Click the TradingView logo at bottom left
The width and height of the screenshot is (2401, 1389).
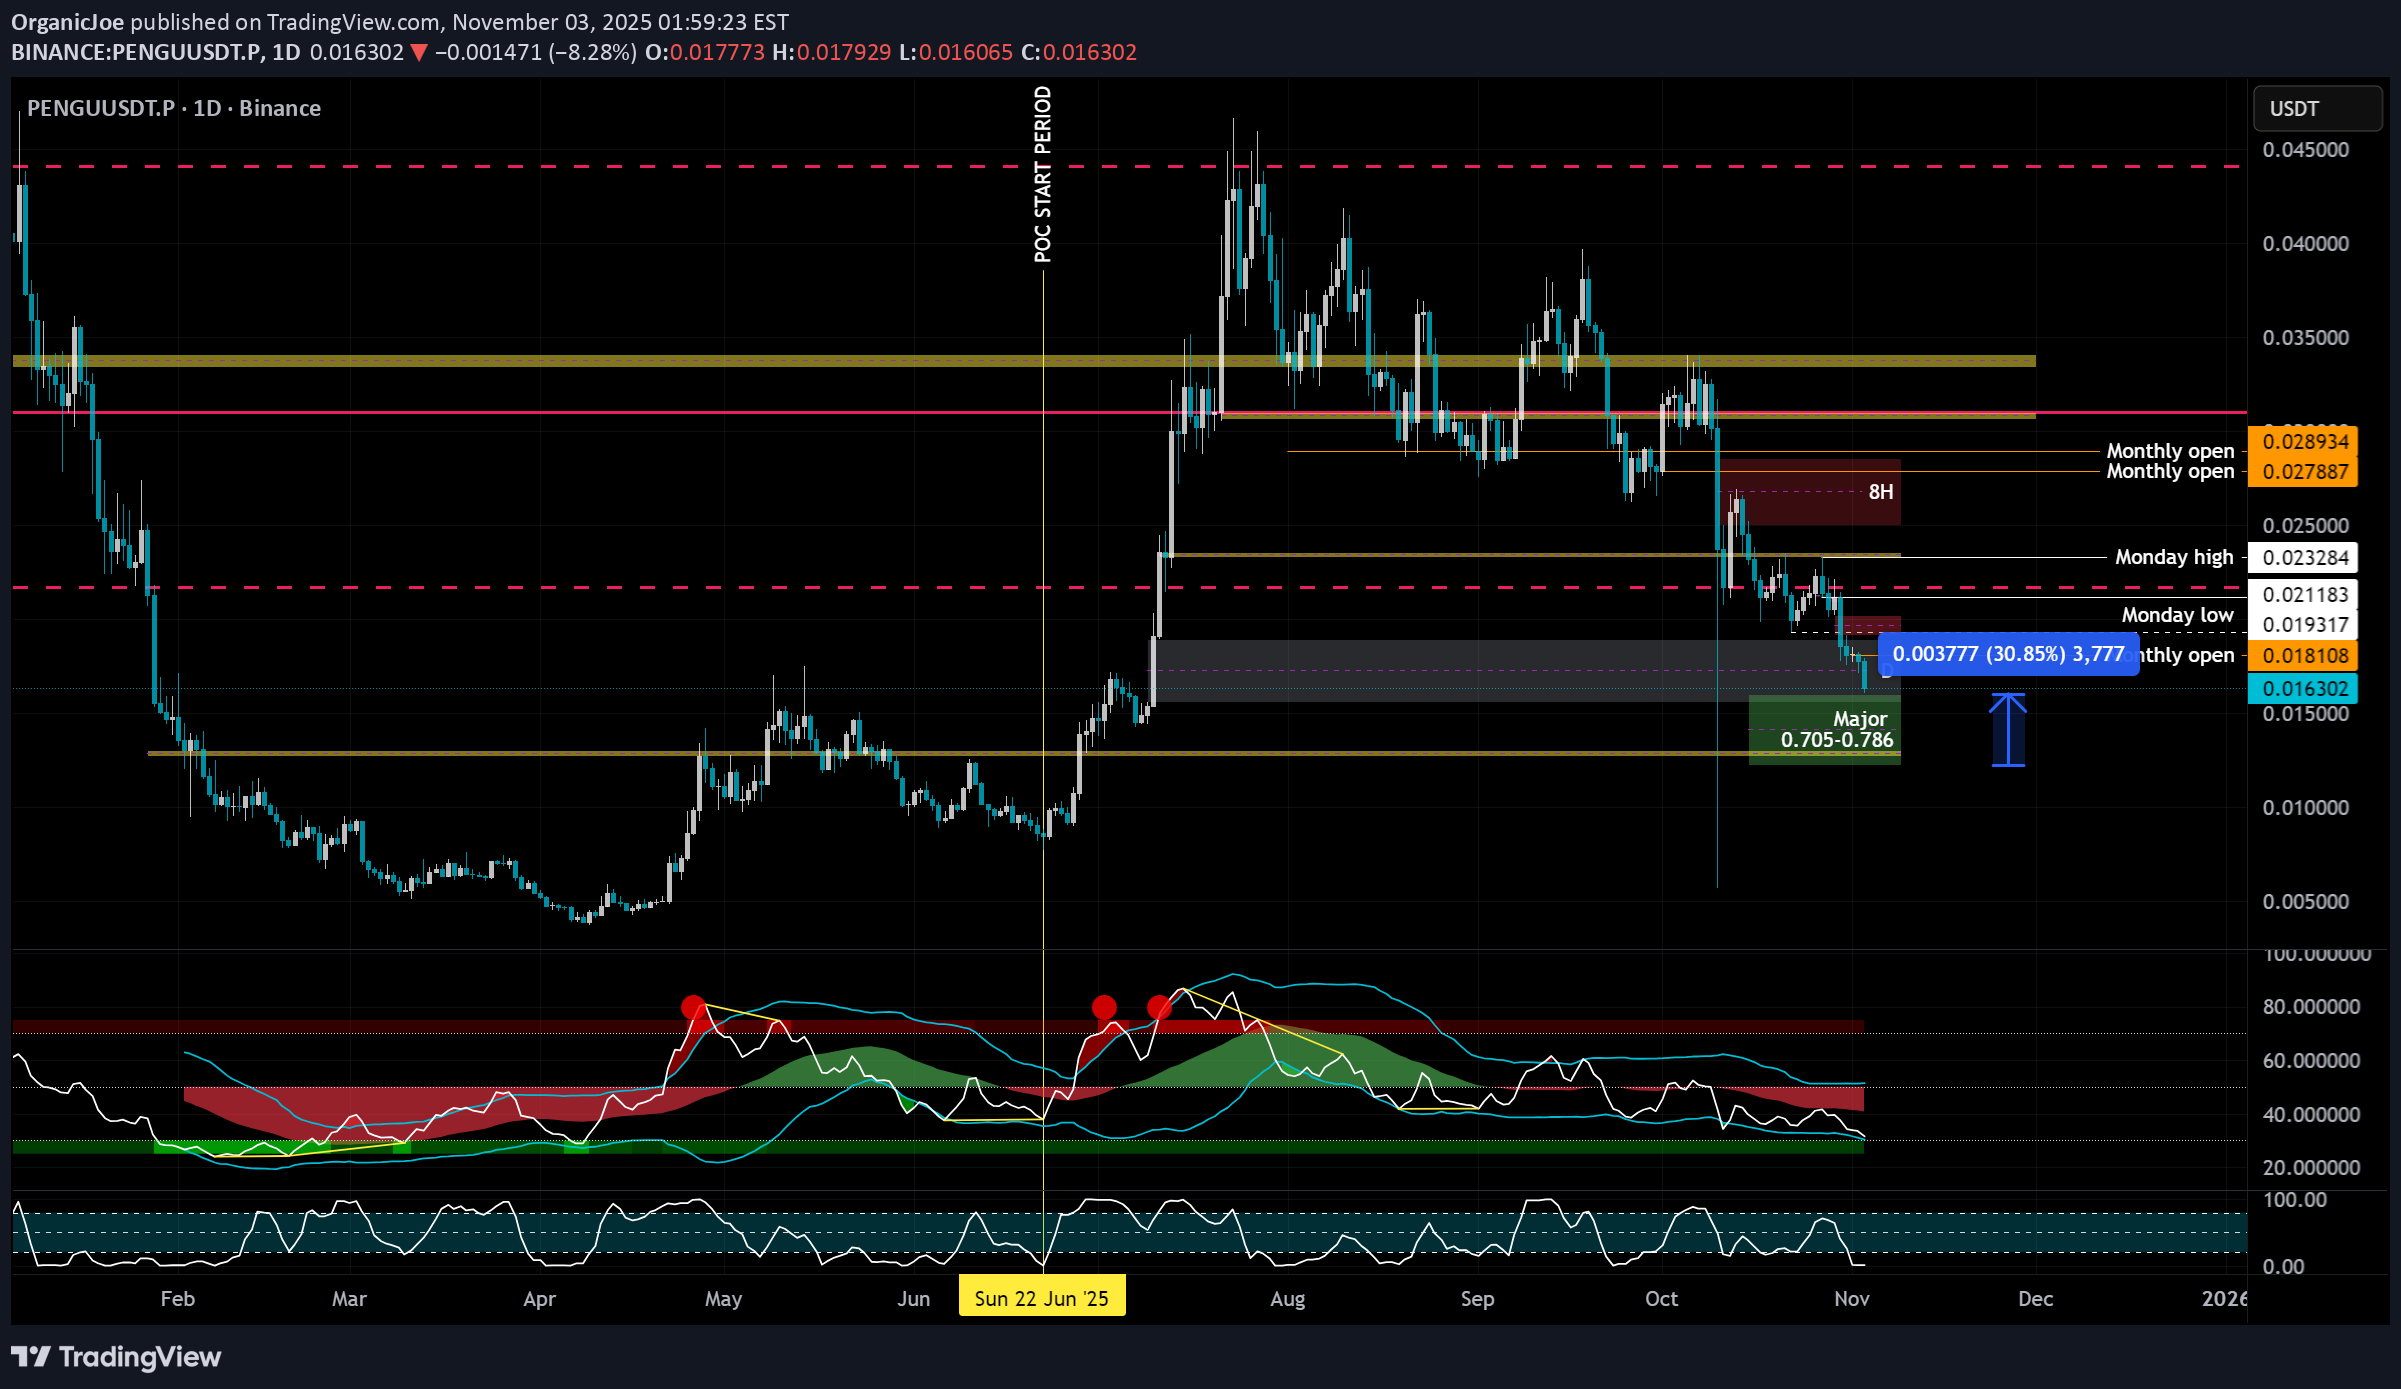pos(116,1356)
